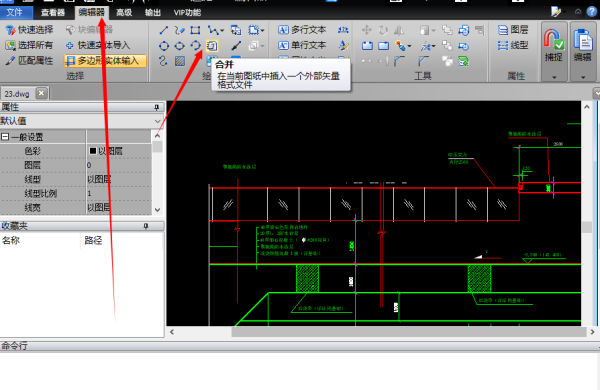Click canvas vertical scrollbar up arrow
Image resolution: width=600 pixels, height=390 pixels.
click(587, 107)
